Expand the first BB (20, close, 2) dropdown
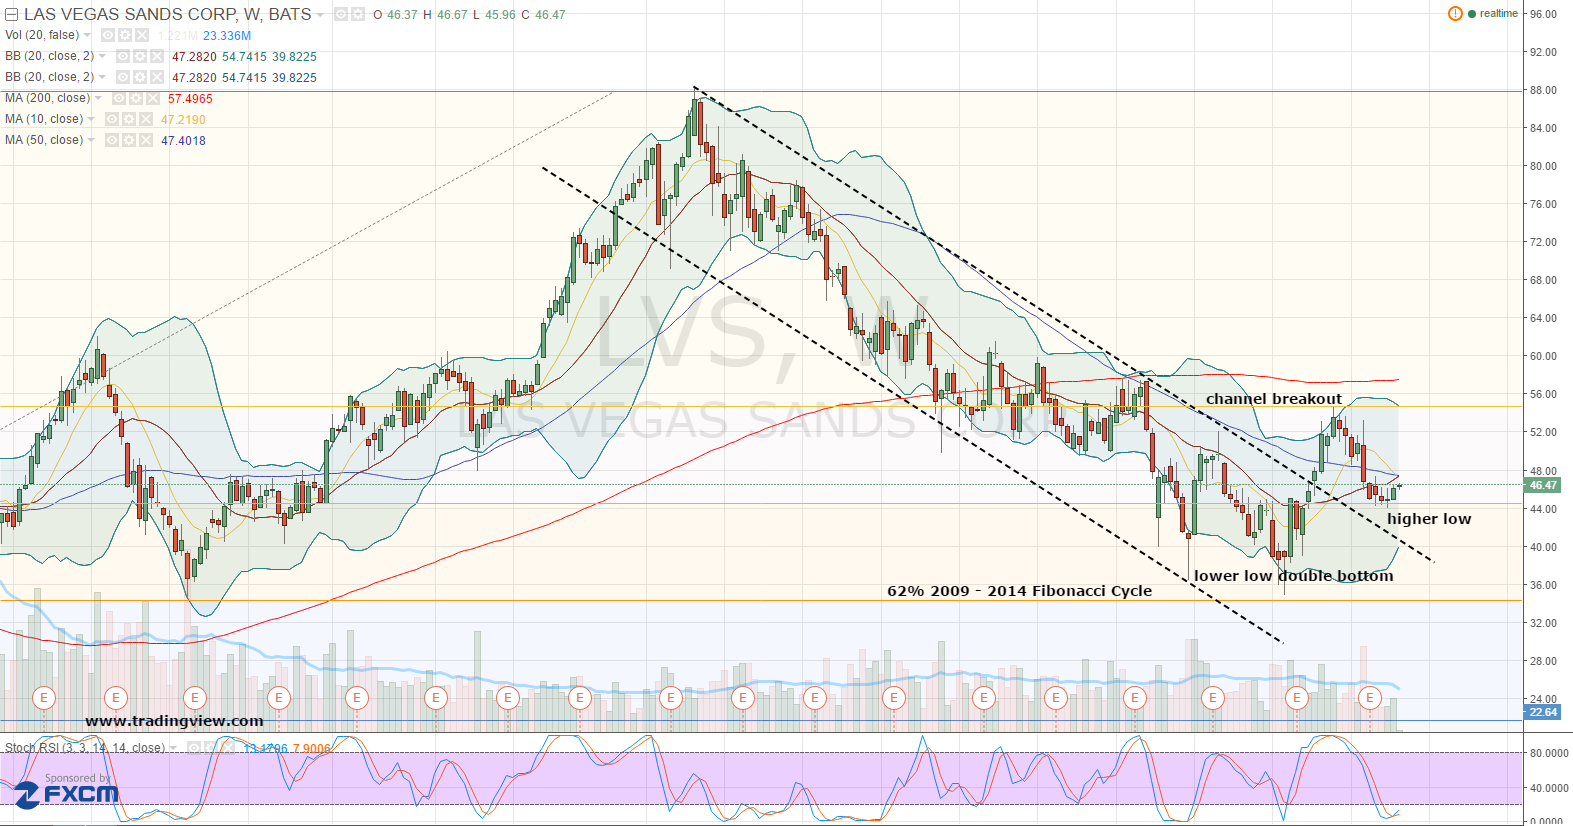This screenshot has width=1573, height=826. (102, 57)
